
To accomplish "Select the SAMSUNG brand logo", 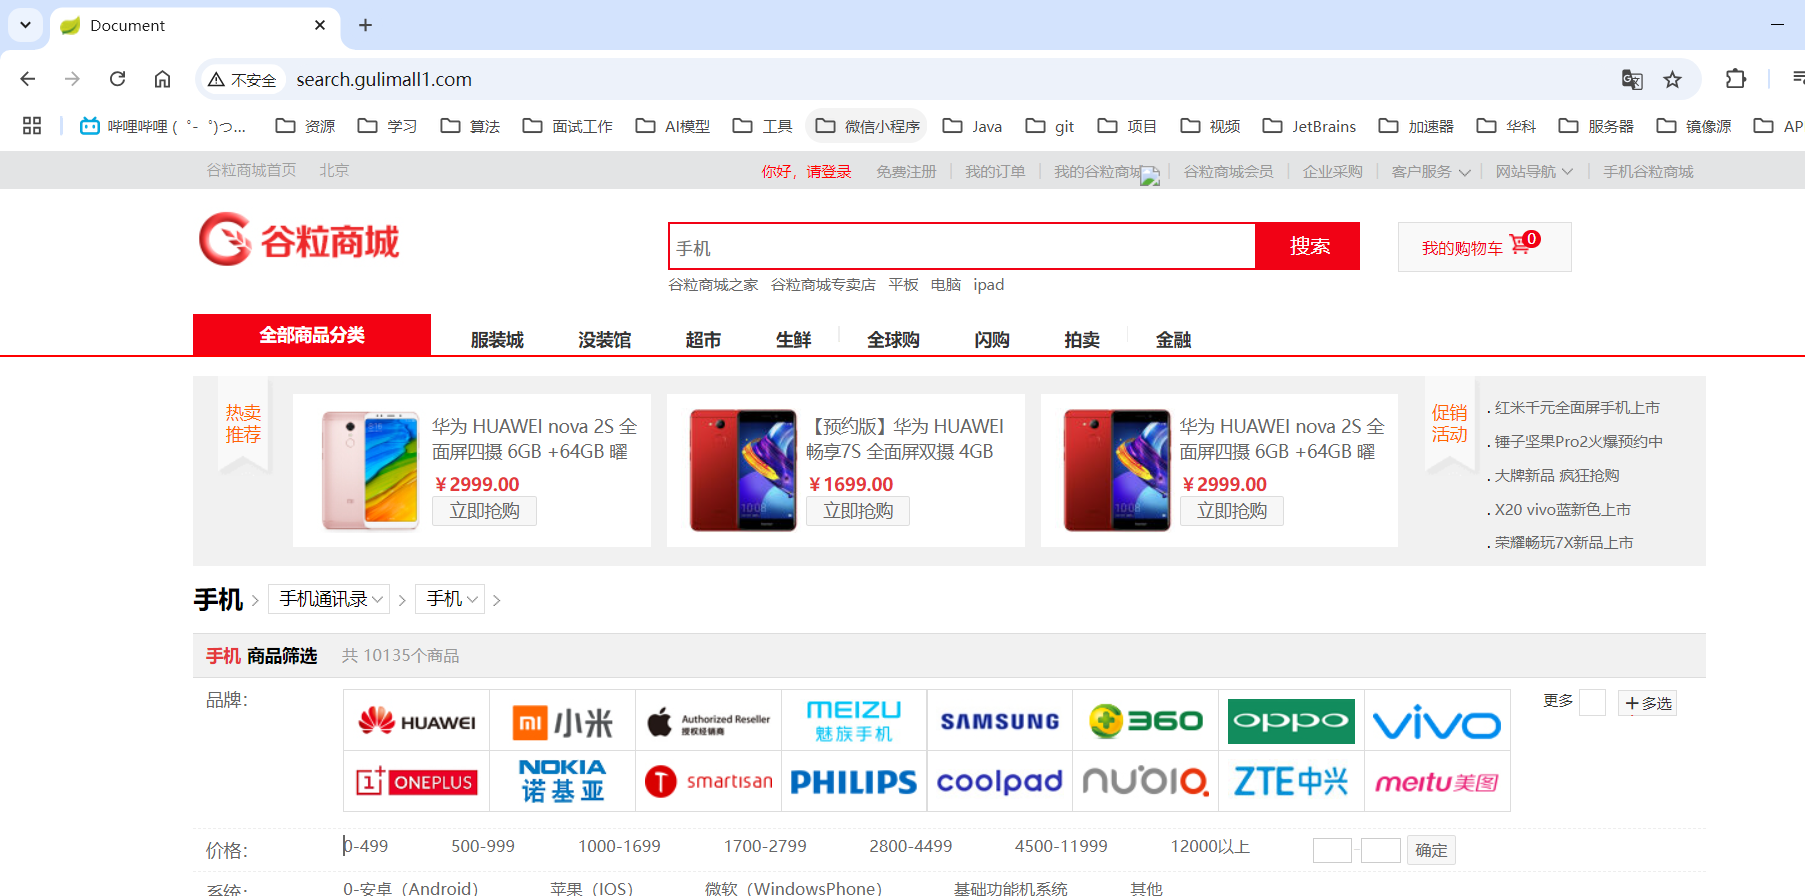I will point(1000,721).
